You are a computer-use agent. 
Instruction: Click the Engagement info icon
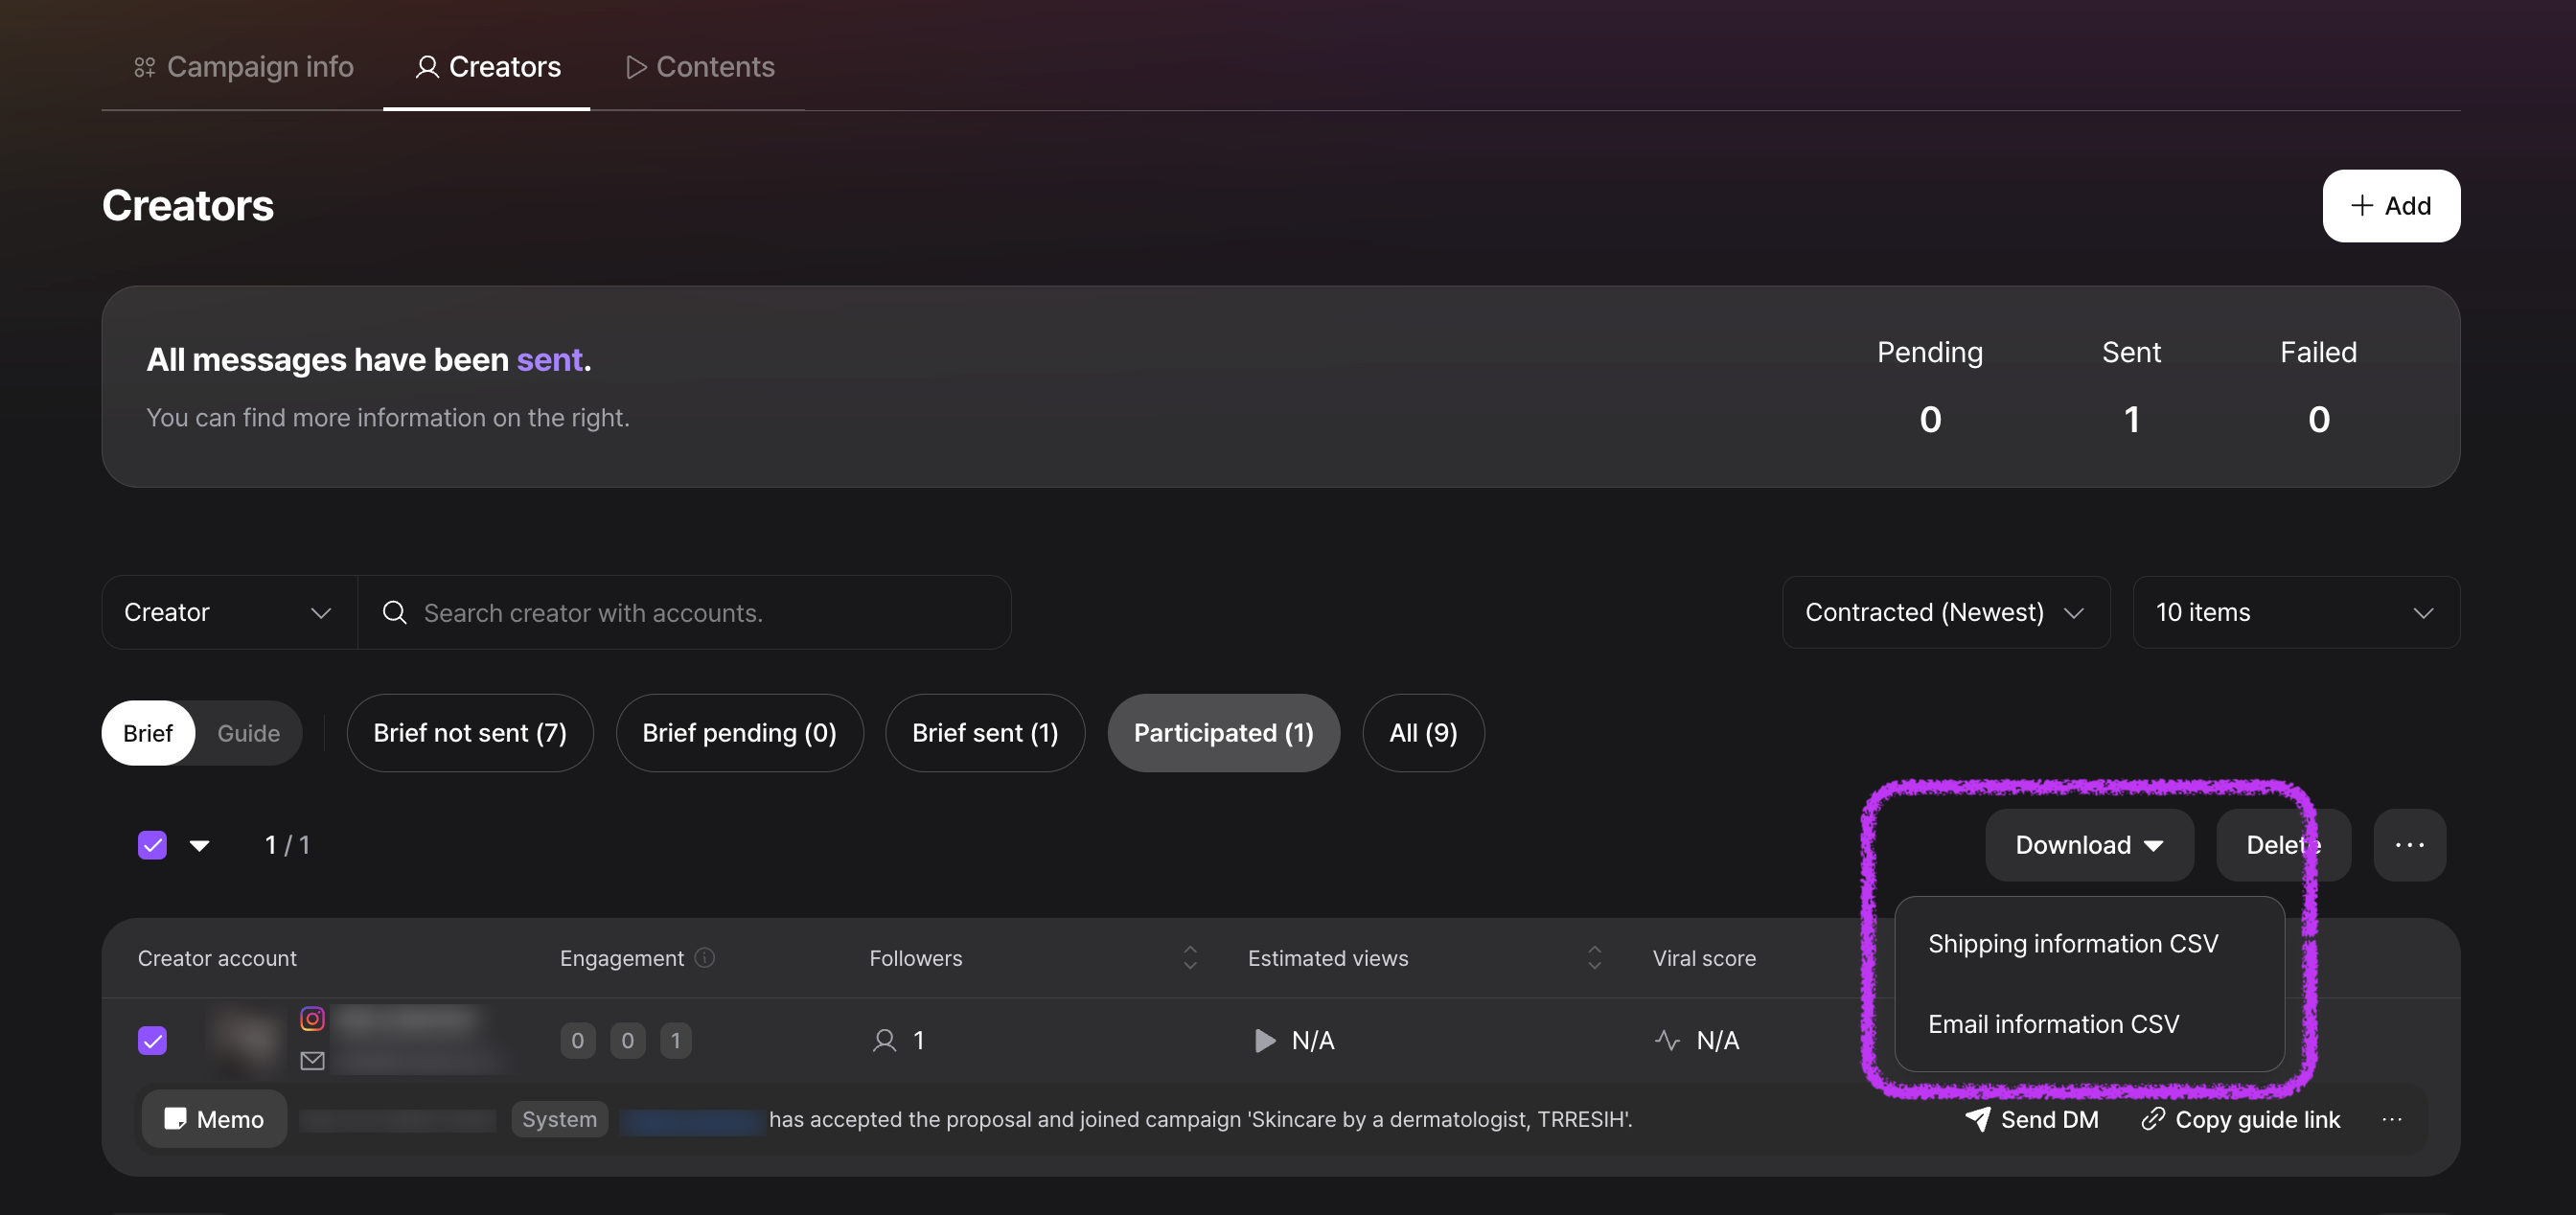pyautogui.click(x=705, y=958)
